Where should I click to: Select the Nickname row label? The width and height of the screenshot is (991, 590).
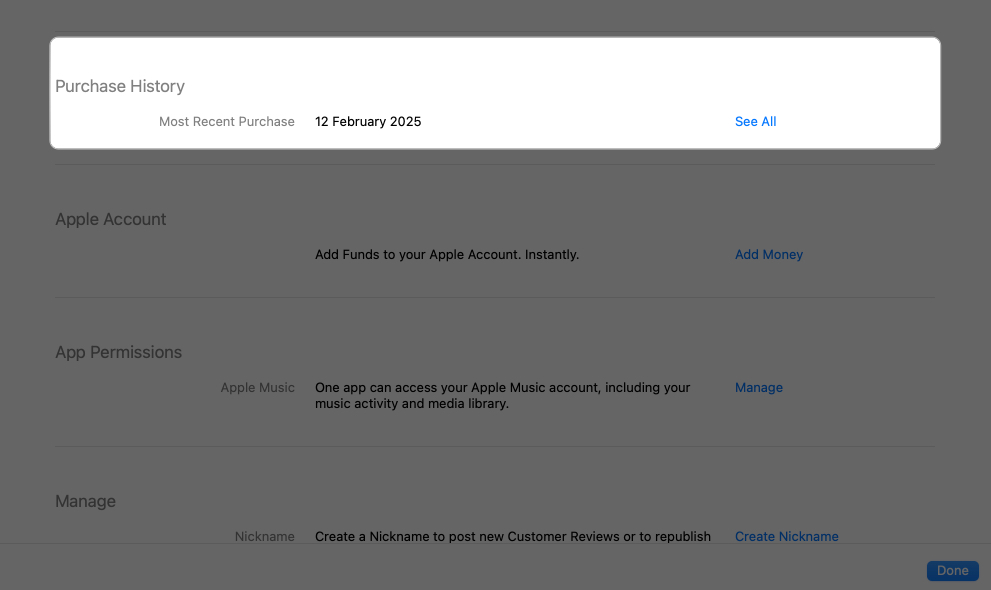point(264,536)
